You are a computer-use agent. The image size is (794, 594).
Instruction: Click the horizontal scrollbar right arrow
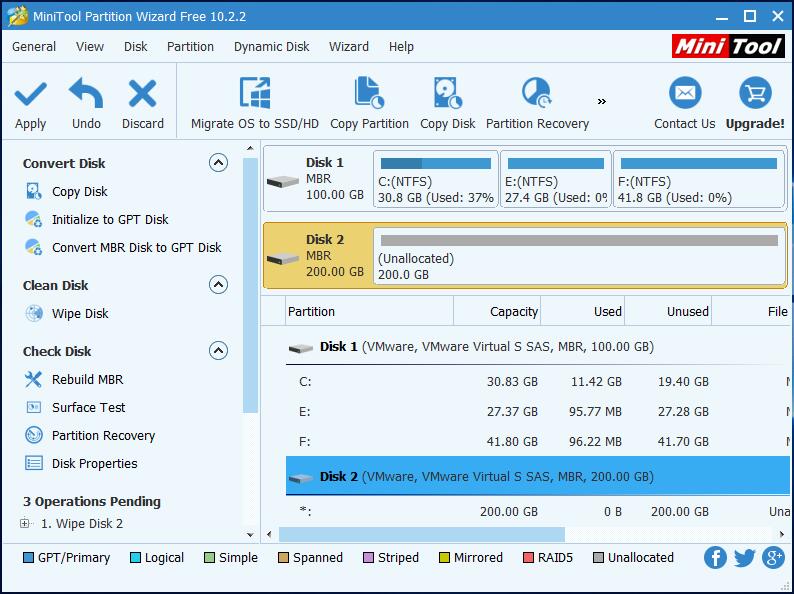point(782,534)
